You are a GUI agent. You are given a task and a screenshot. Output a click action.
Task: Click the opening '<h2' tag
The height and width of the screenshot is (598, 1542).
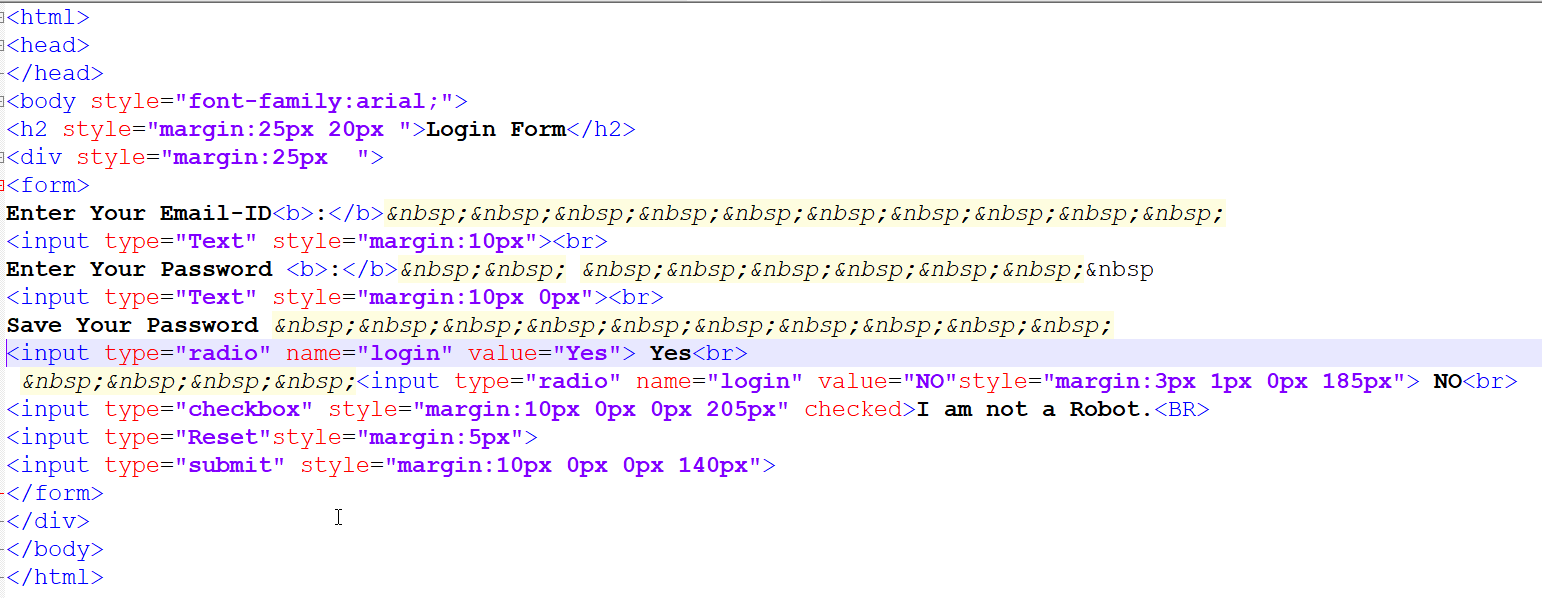pyautogui.click(x=27, y=129)
